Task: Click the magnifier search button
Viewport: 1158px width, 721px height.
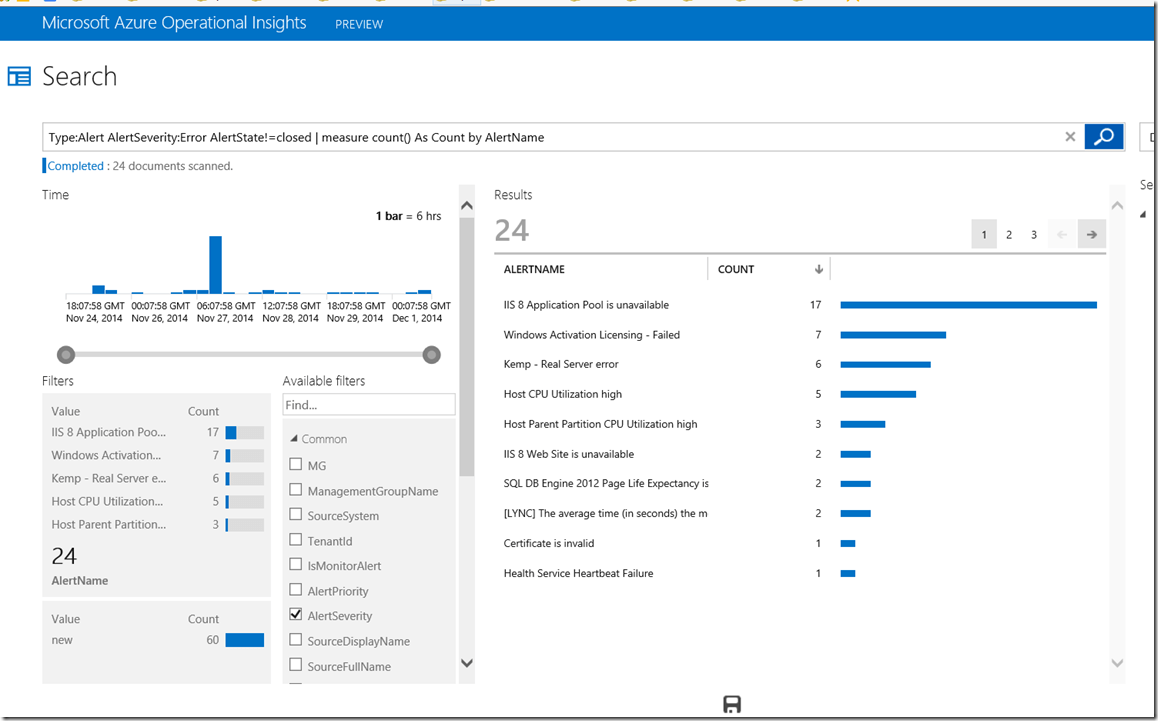Action: tap(1104, 137)
